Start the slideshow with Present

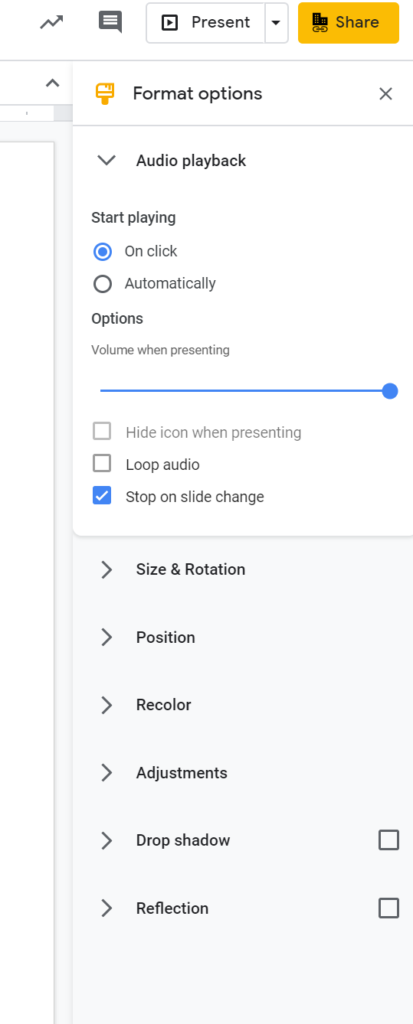(206, 23)
